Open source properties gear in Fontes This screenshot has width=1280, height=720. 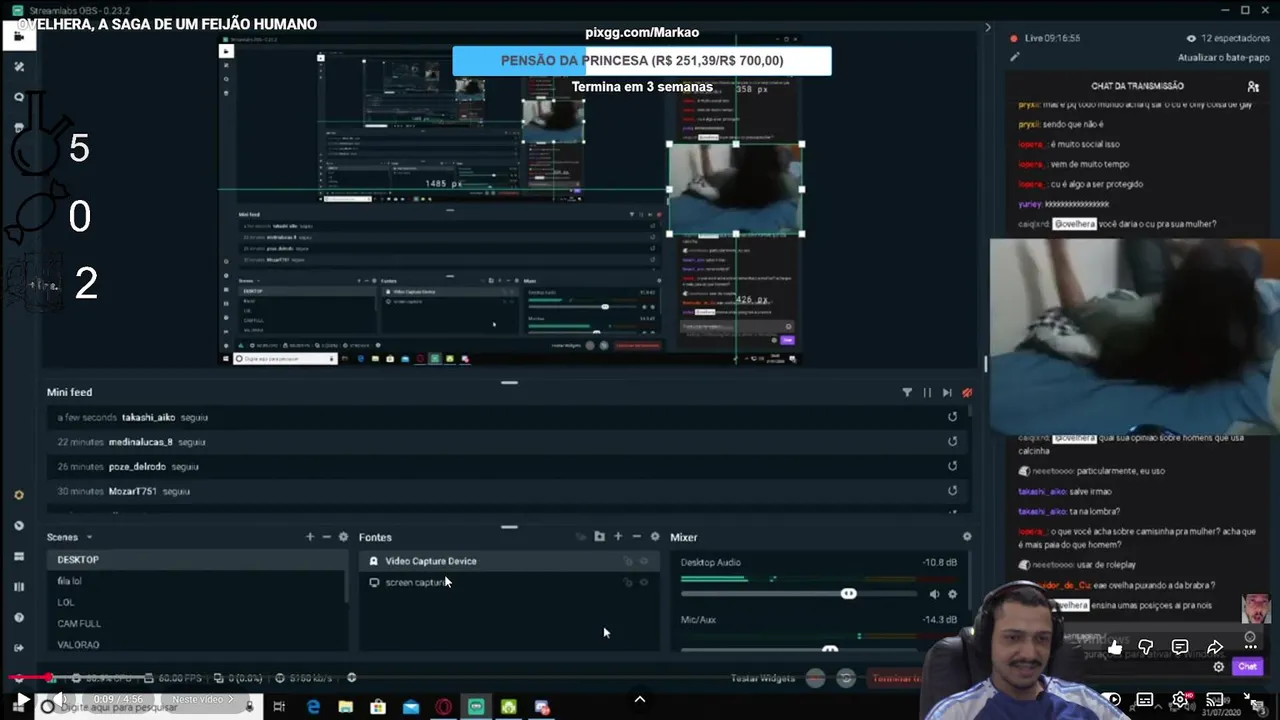(x=655, y=537)
